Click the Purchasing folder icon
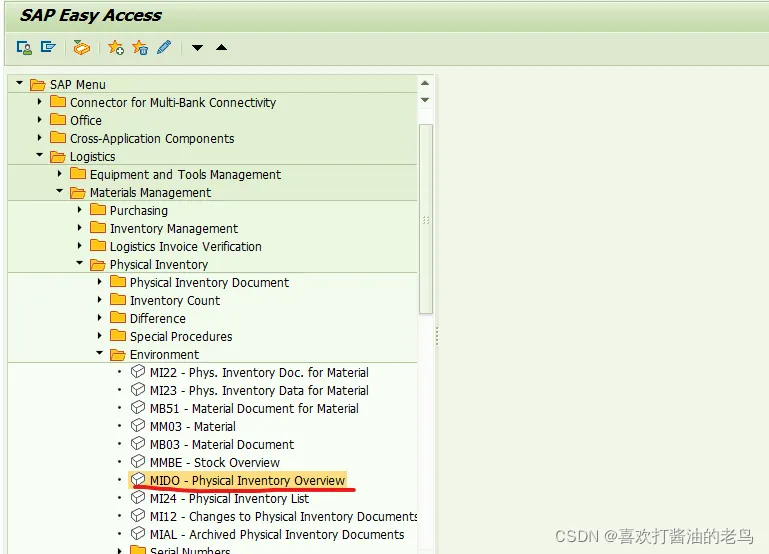The image size is (769, 554). [98, 210]
